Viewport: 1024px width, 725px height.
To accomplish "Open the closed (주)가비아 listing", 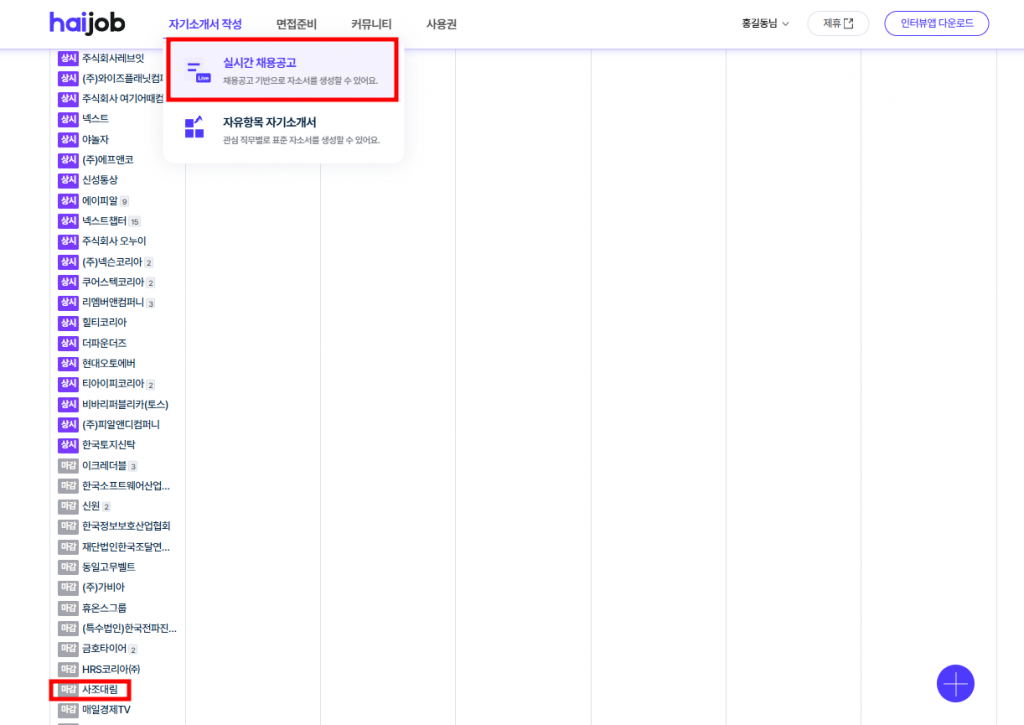I will coord(103,587).
